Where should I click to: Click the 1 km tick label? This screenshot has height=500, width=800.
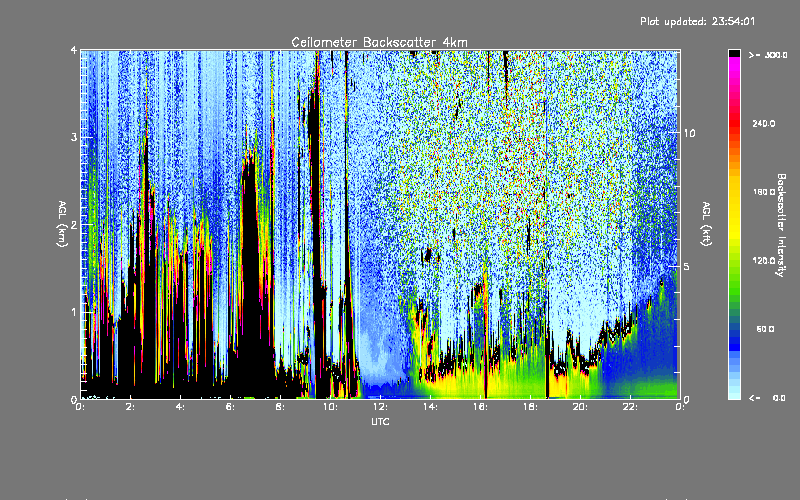click(74, 312)
